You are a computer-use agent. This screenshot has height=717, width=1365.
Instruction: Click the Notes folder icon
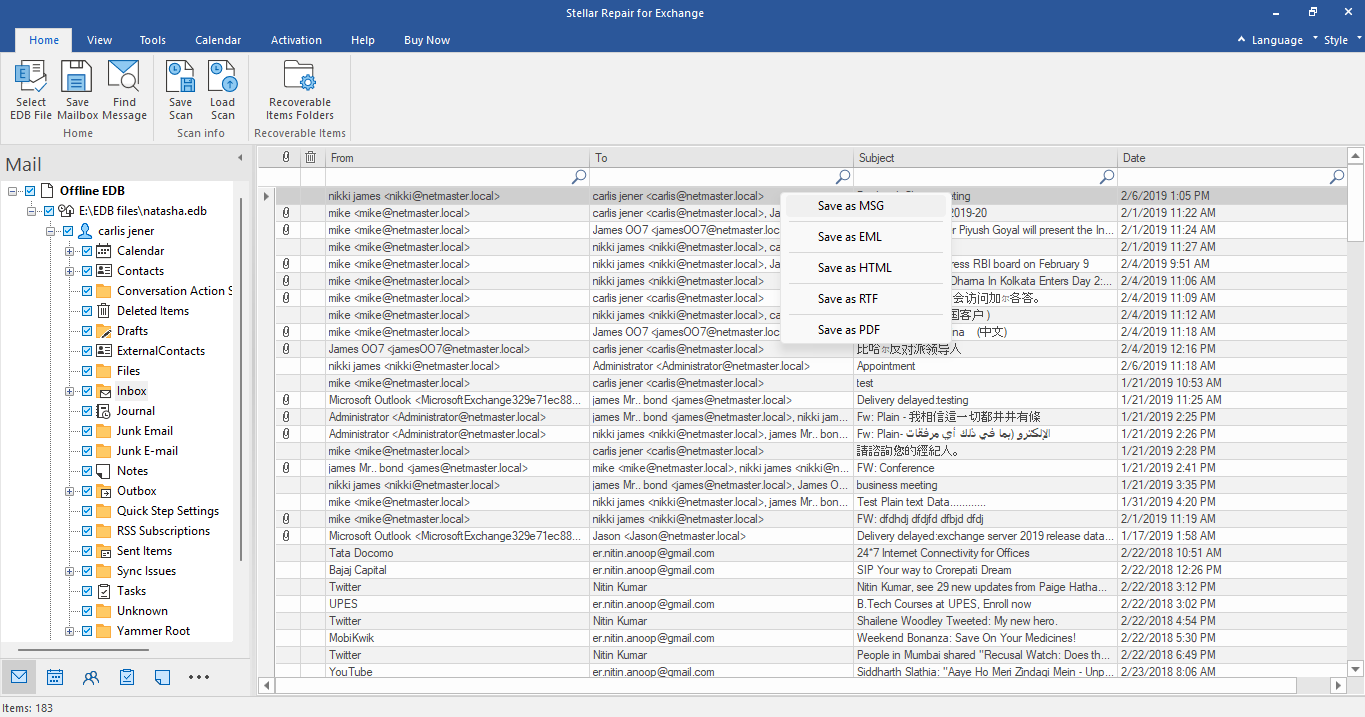click(x=104, y=471)
